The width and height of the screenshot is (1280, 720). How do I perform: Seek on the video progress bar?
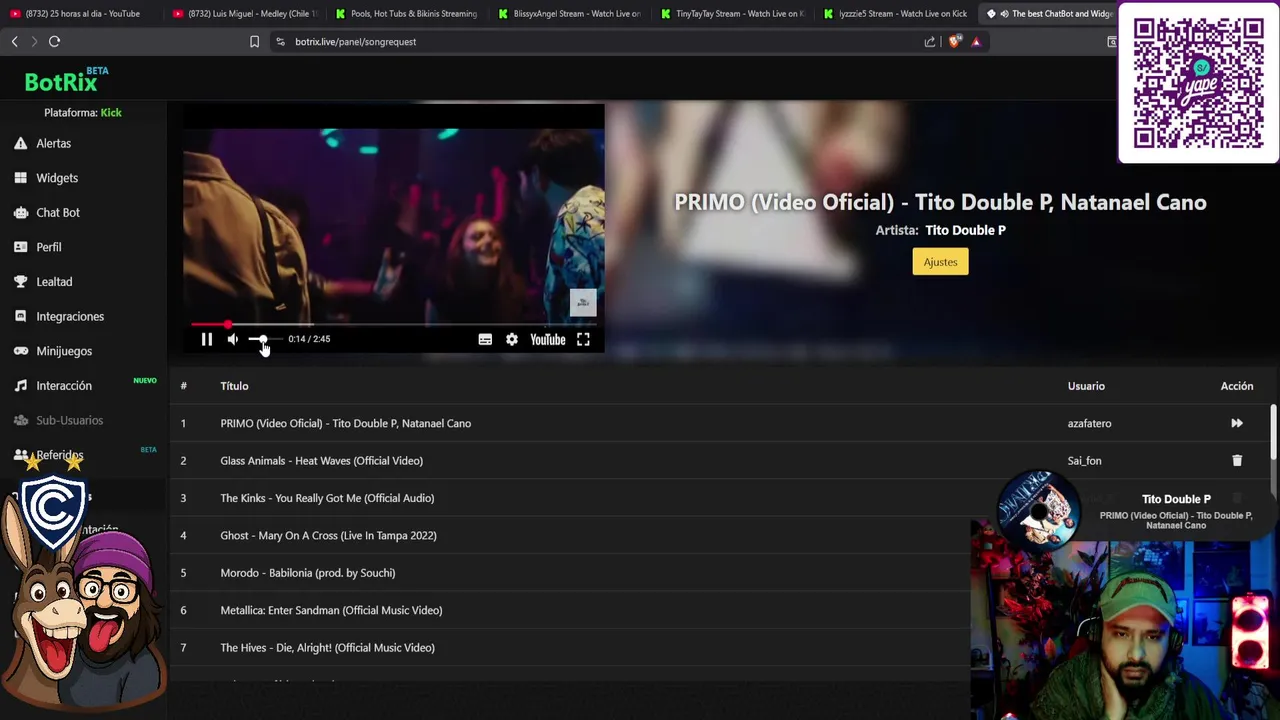[394, 324]
